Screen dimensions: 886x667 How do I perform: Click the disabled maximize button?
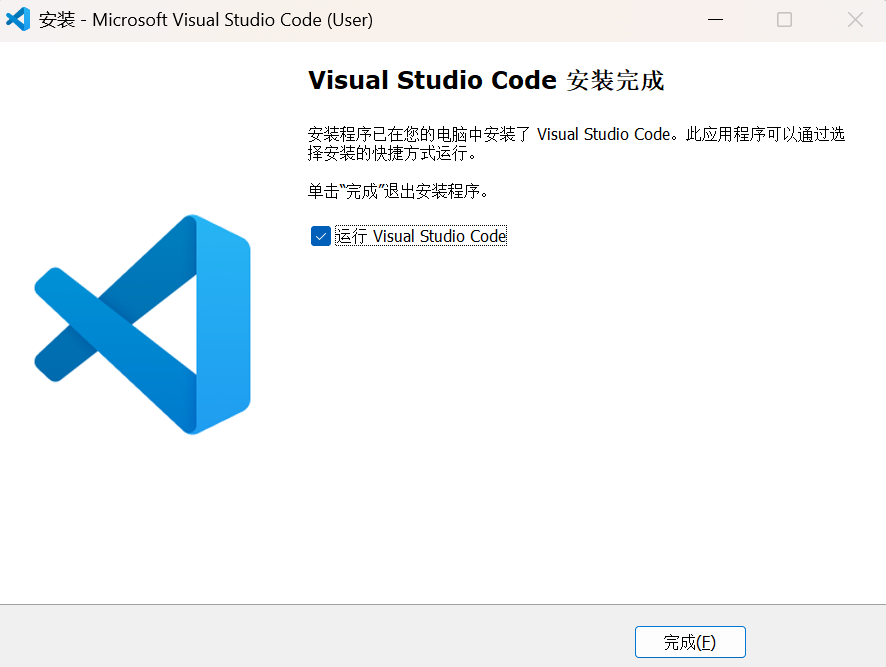tap(784, 20)
